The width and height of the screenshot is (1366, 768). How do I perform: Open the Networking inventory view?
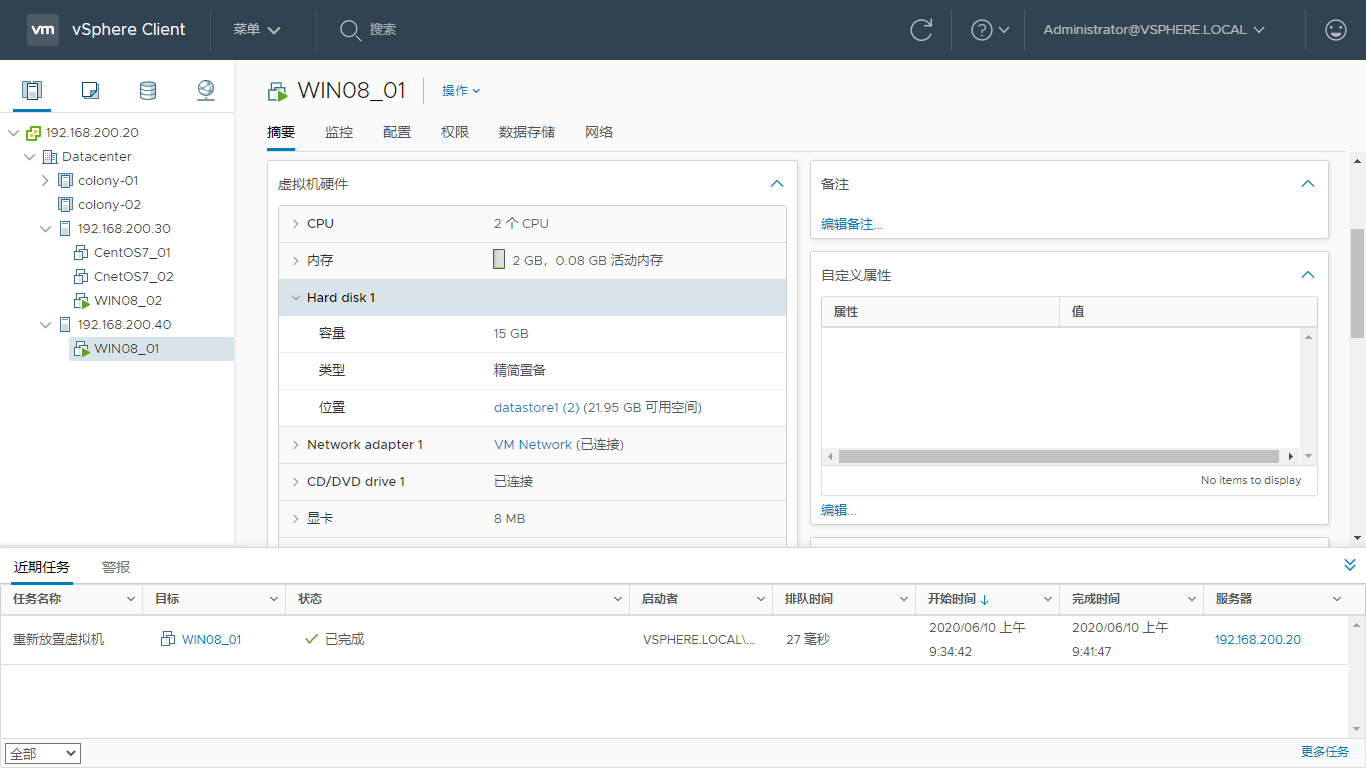205,90
